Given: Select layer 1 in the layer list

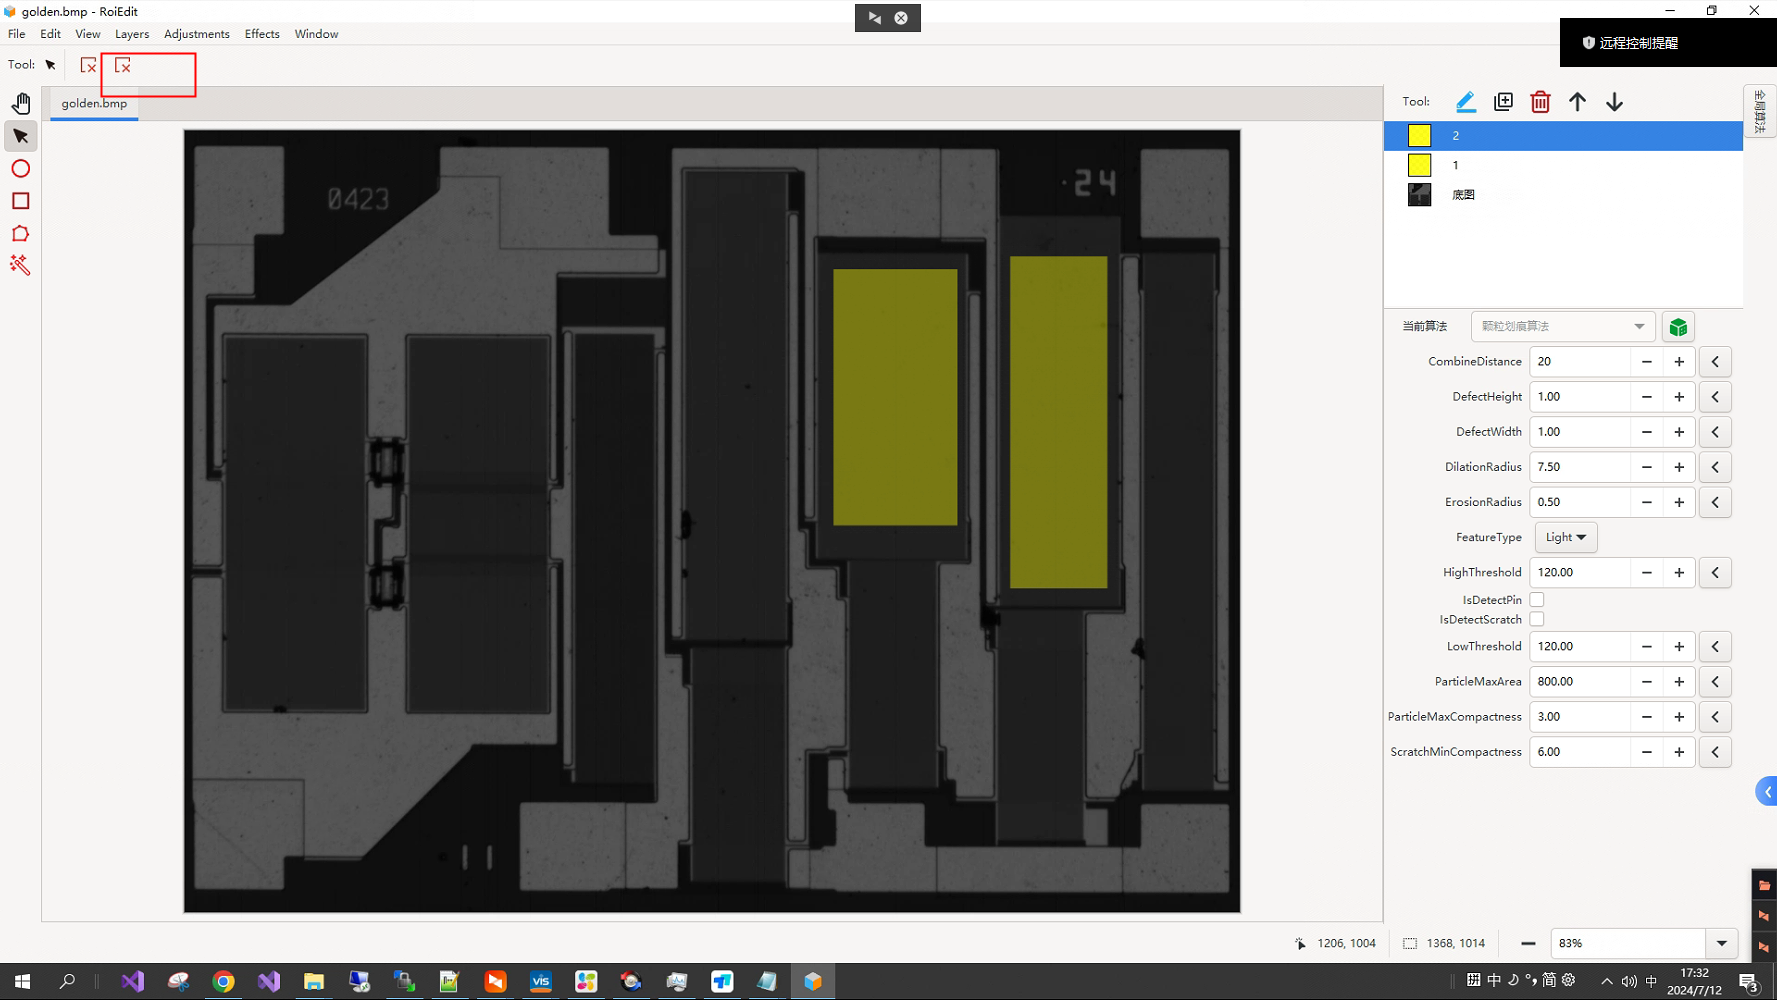Looking at the screenshot, I should coord(1563,165).
